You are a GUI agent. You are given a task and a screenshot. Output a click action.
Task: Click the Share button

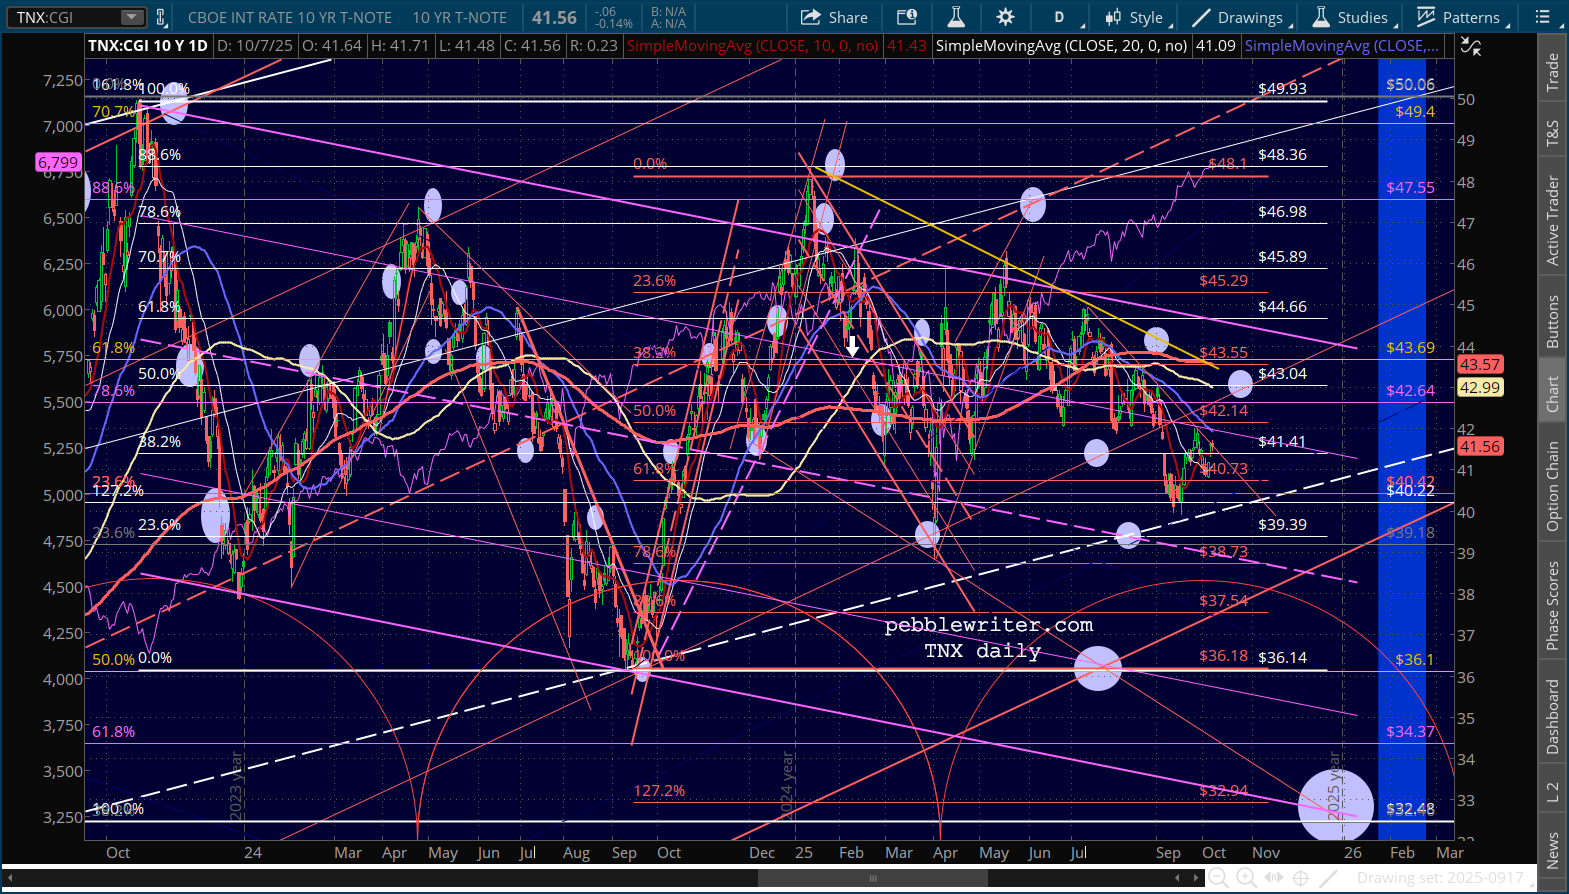pyautogui.click(x=834, y=17)
